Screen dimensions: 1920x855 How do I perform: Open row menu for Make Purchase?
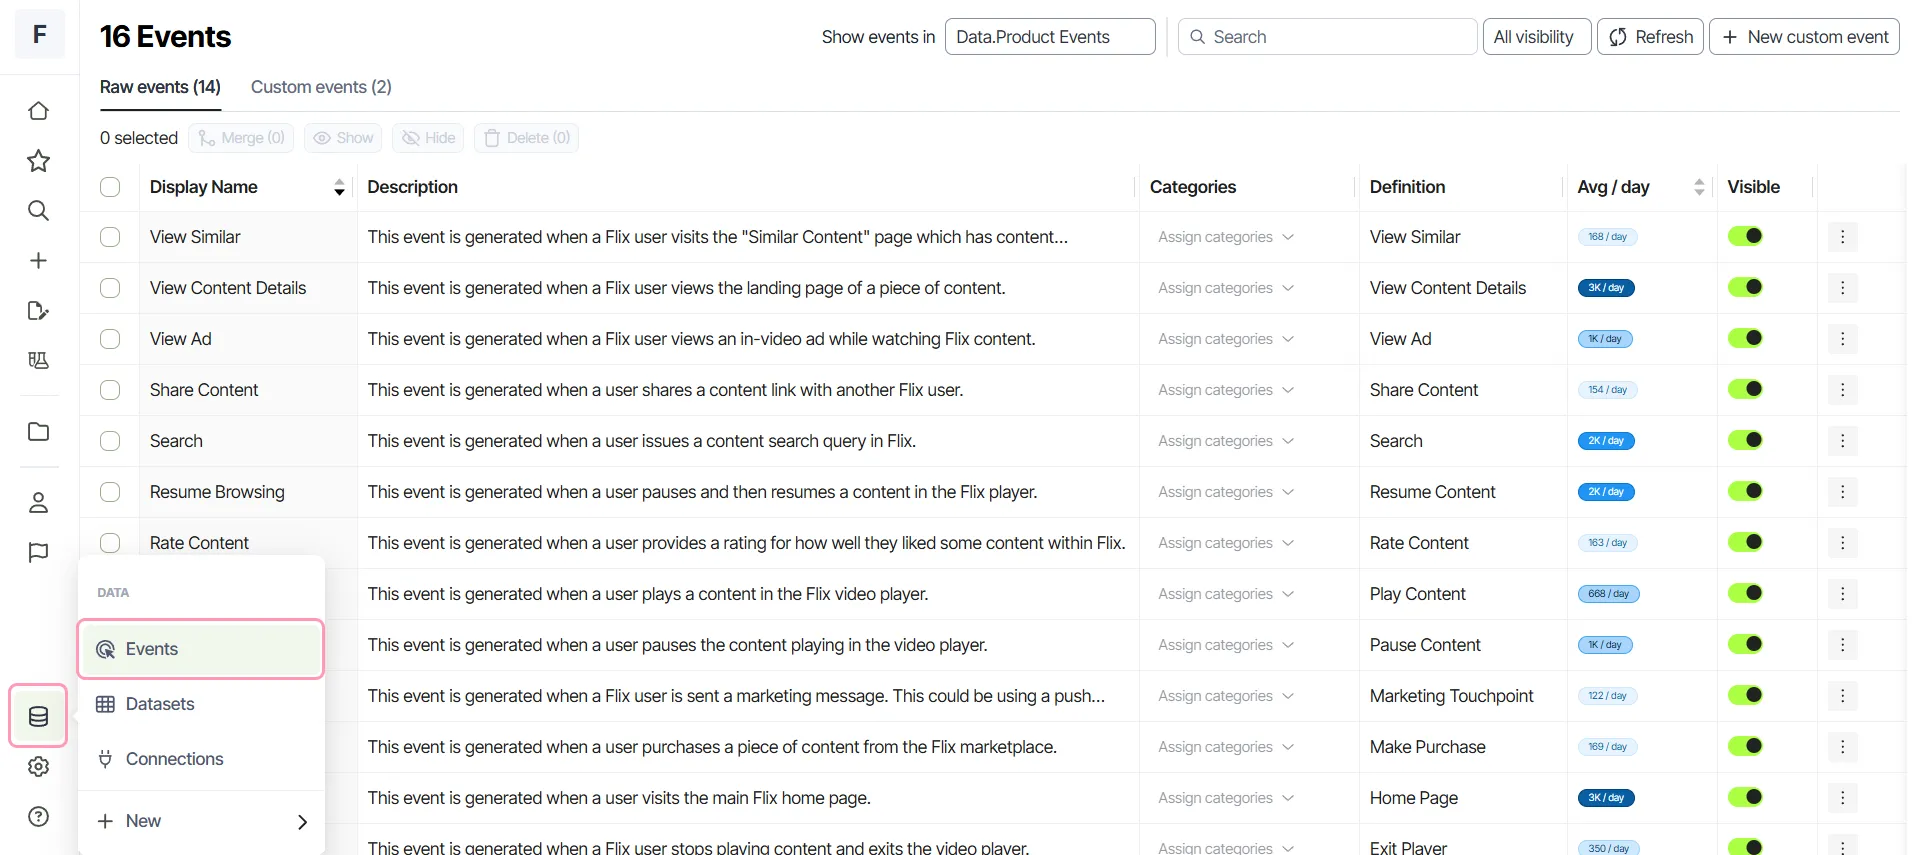[x=1842, y=747]
